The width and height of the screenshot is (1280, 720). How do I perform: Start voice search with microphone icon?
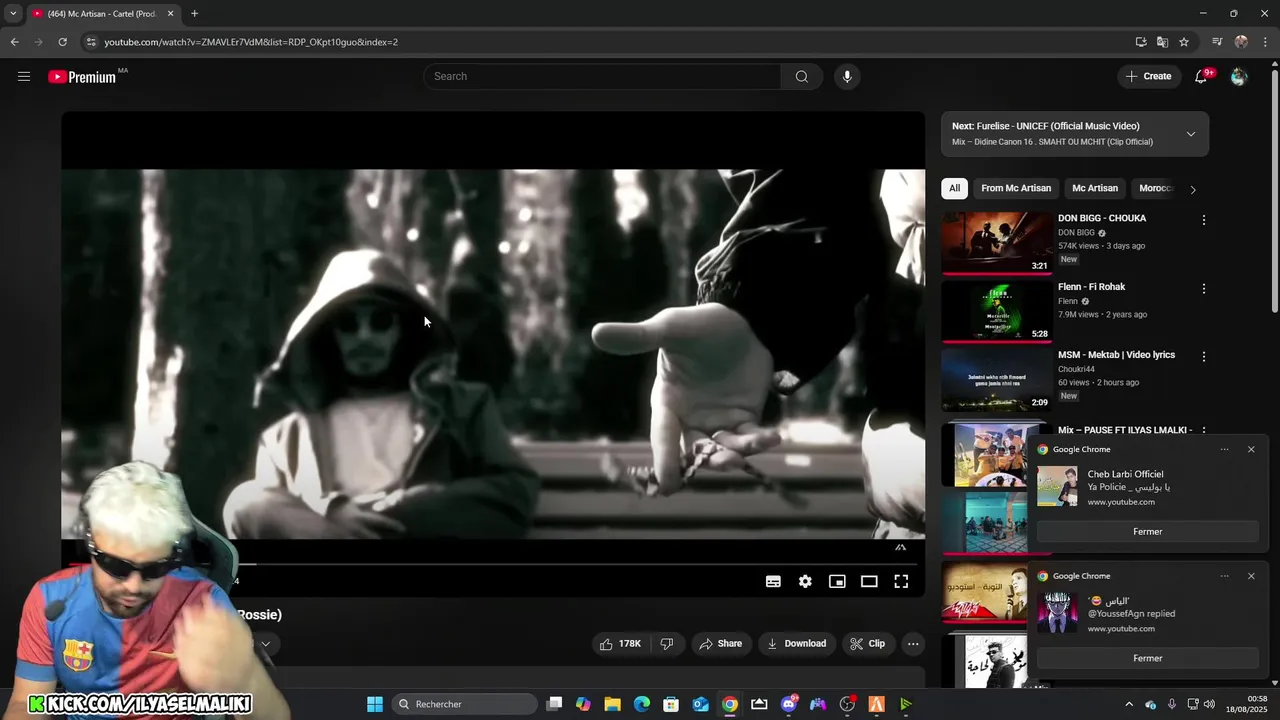pos(847,77)
